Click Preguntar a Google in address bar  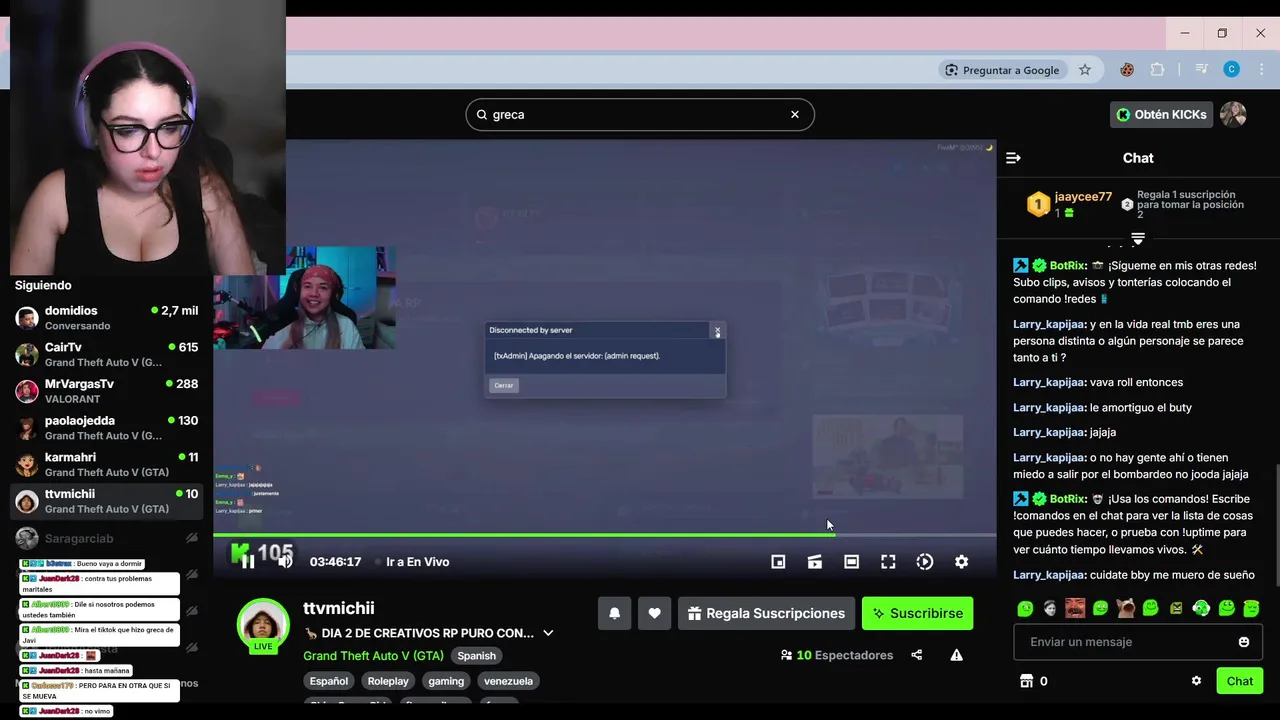click(1002, 70)
